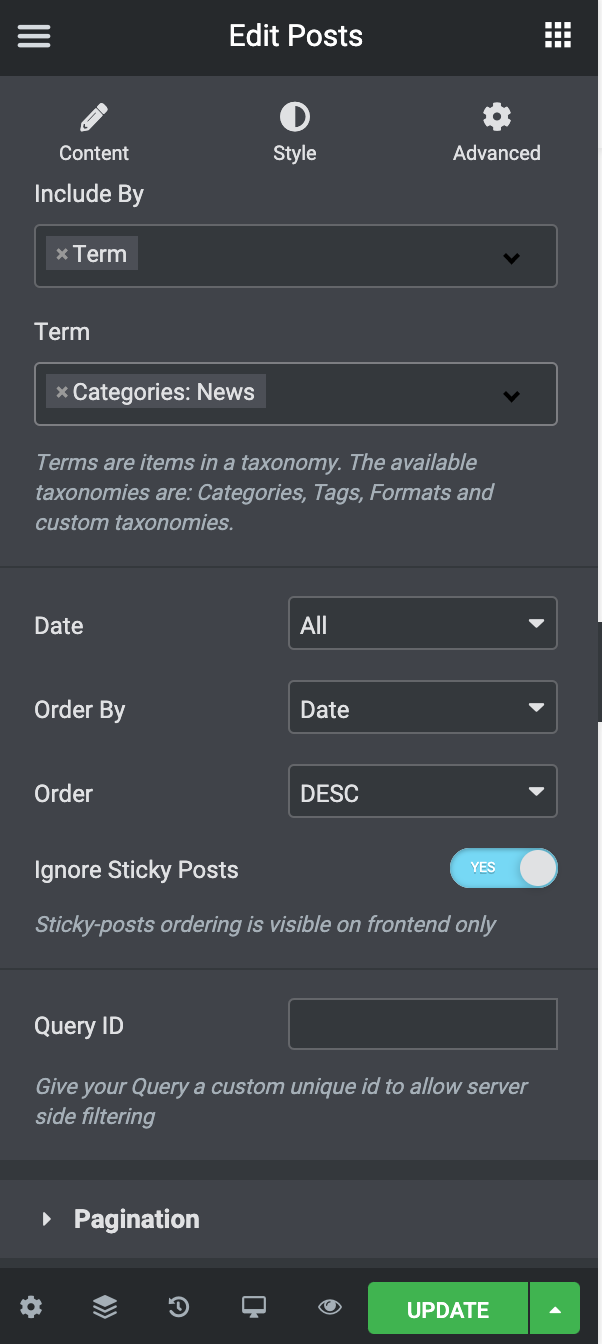Open the Order By dropdown
The width and height of the screenshot is (602, 1344).
pos(422,708)
